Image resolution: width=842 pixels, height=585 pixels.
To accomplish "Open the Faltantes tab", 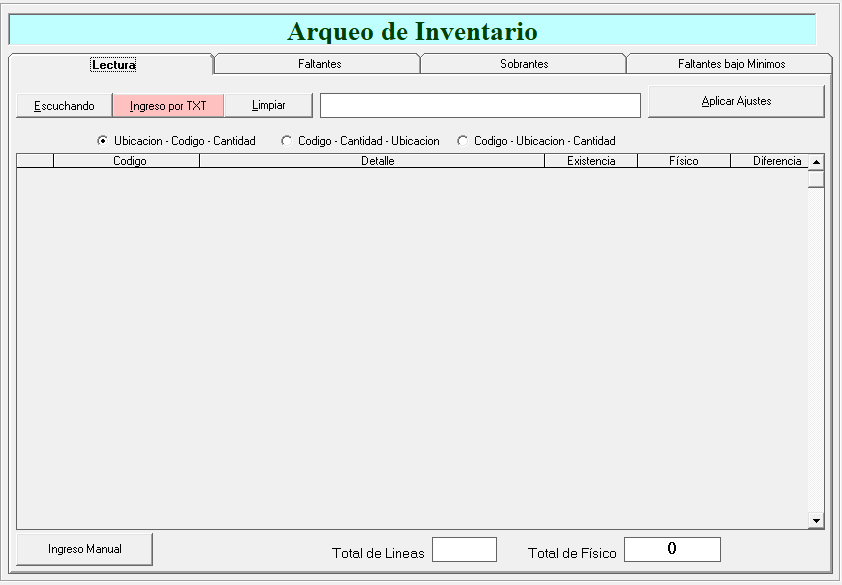I will pos(319,64).
